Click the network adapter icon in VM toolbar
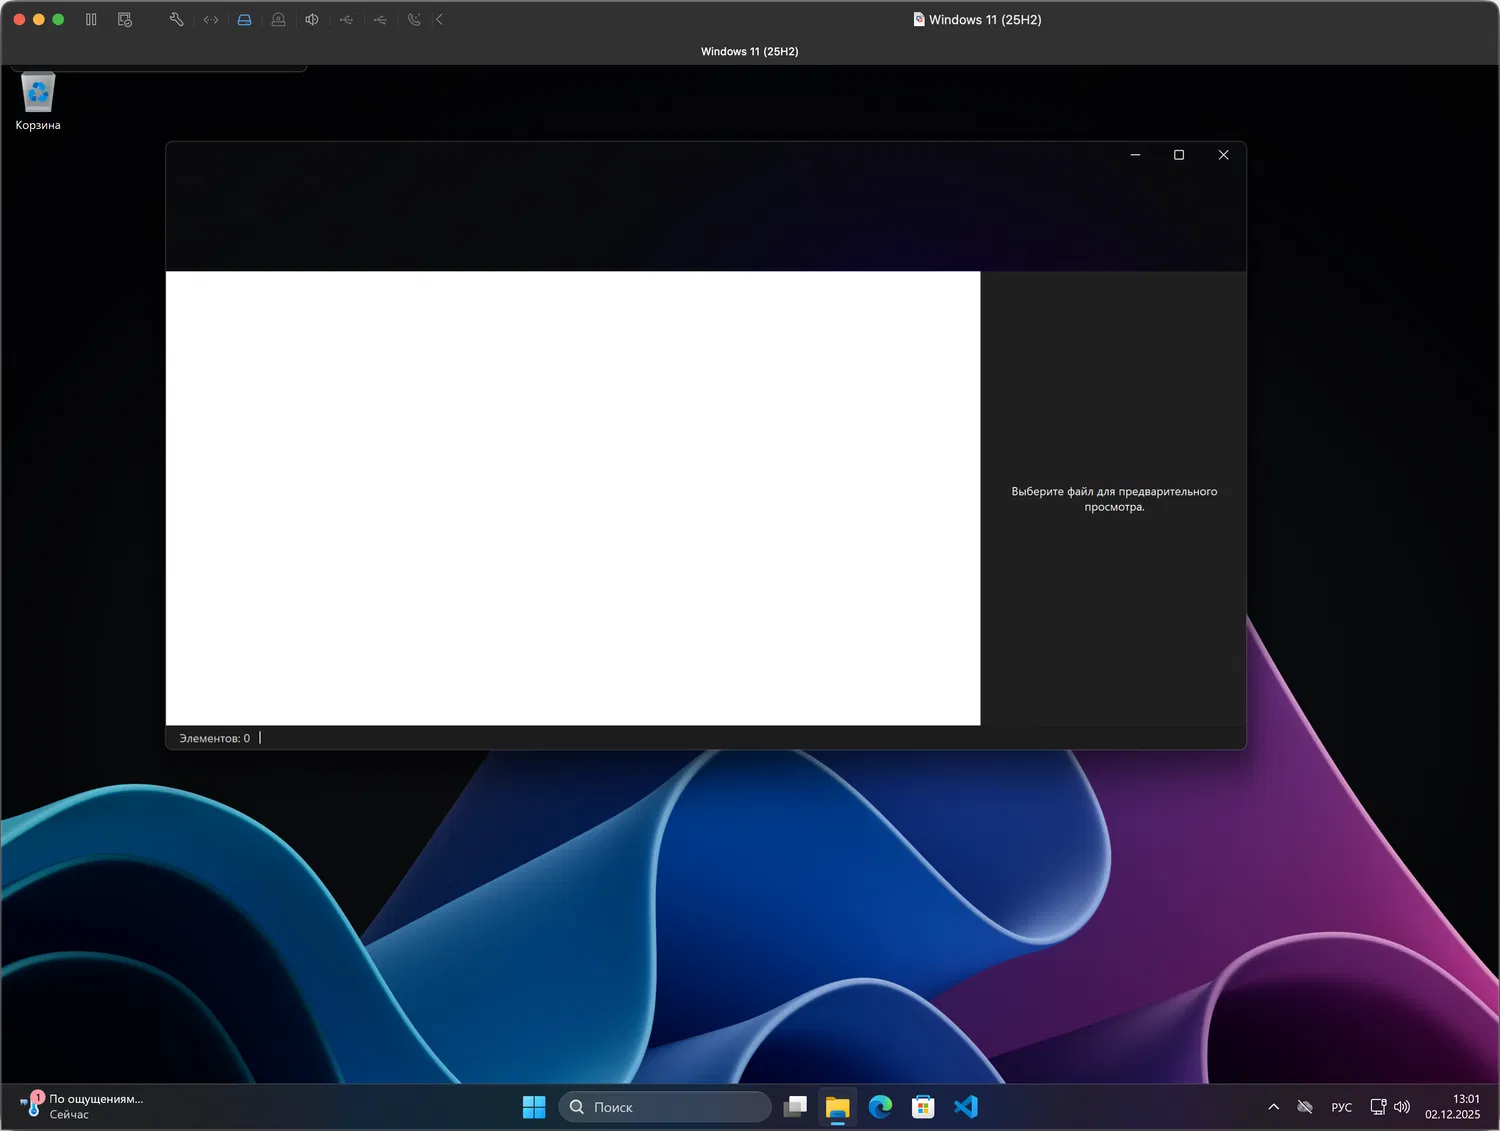 tap(211, 19)
